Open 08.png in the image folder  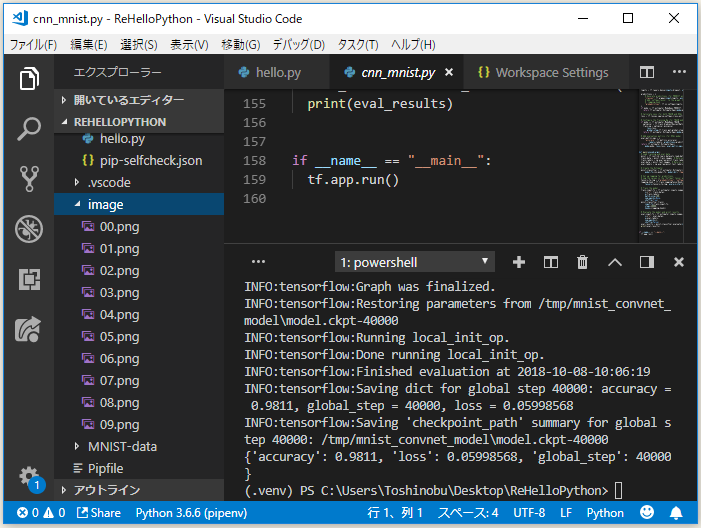tap(139, 402)
